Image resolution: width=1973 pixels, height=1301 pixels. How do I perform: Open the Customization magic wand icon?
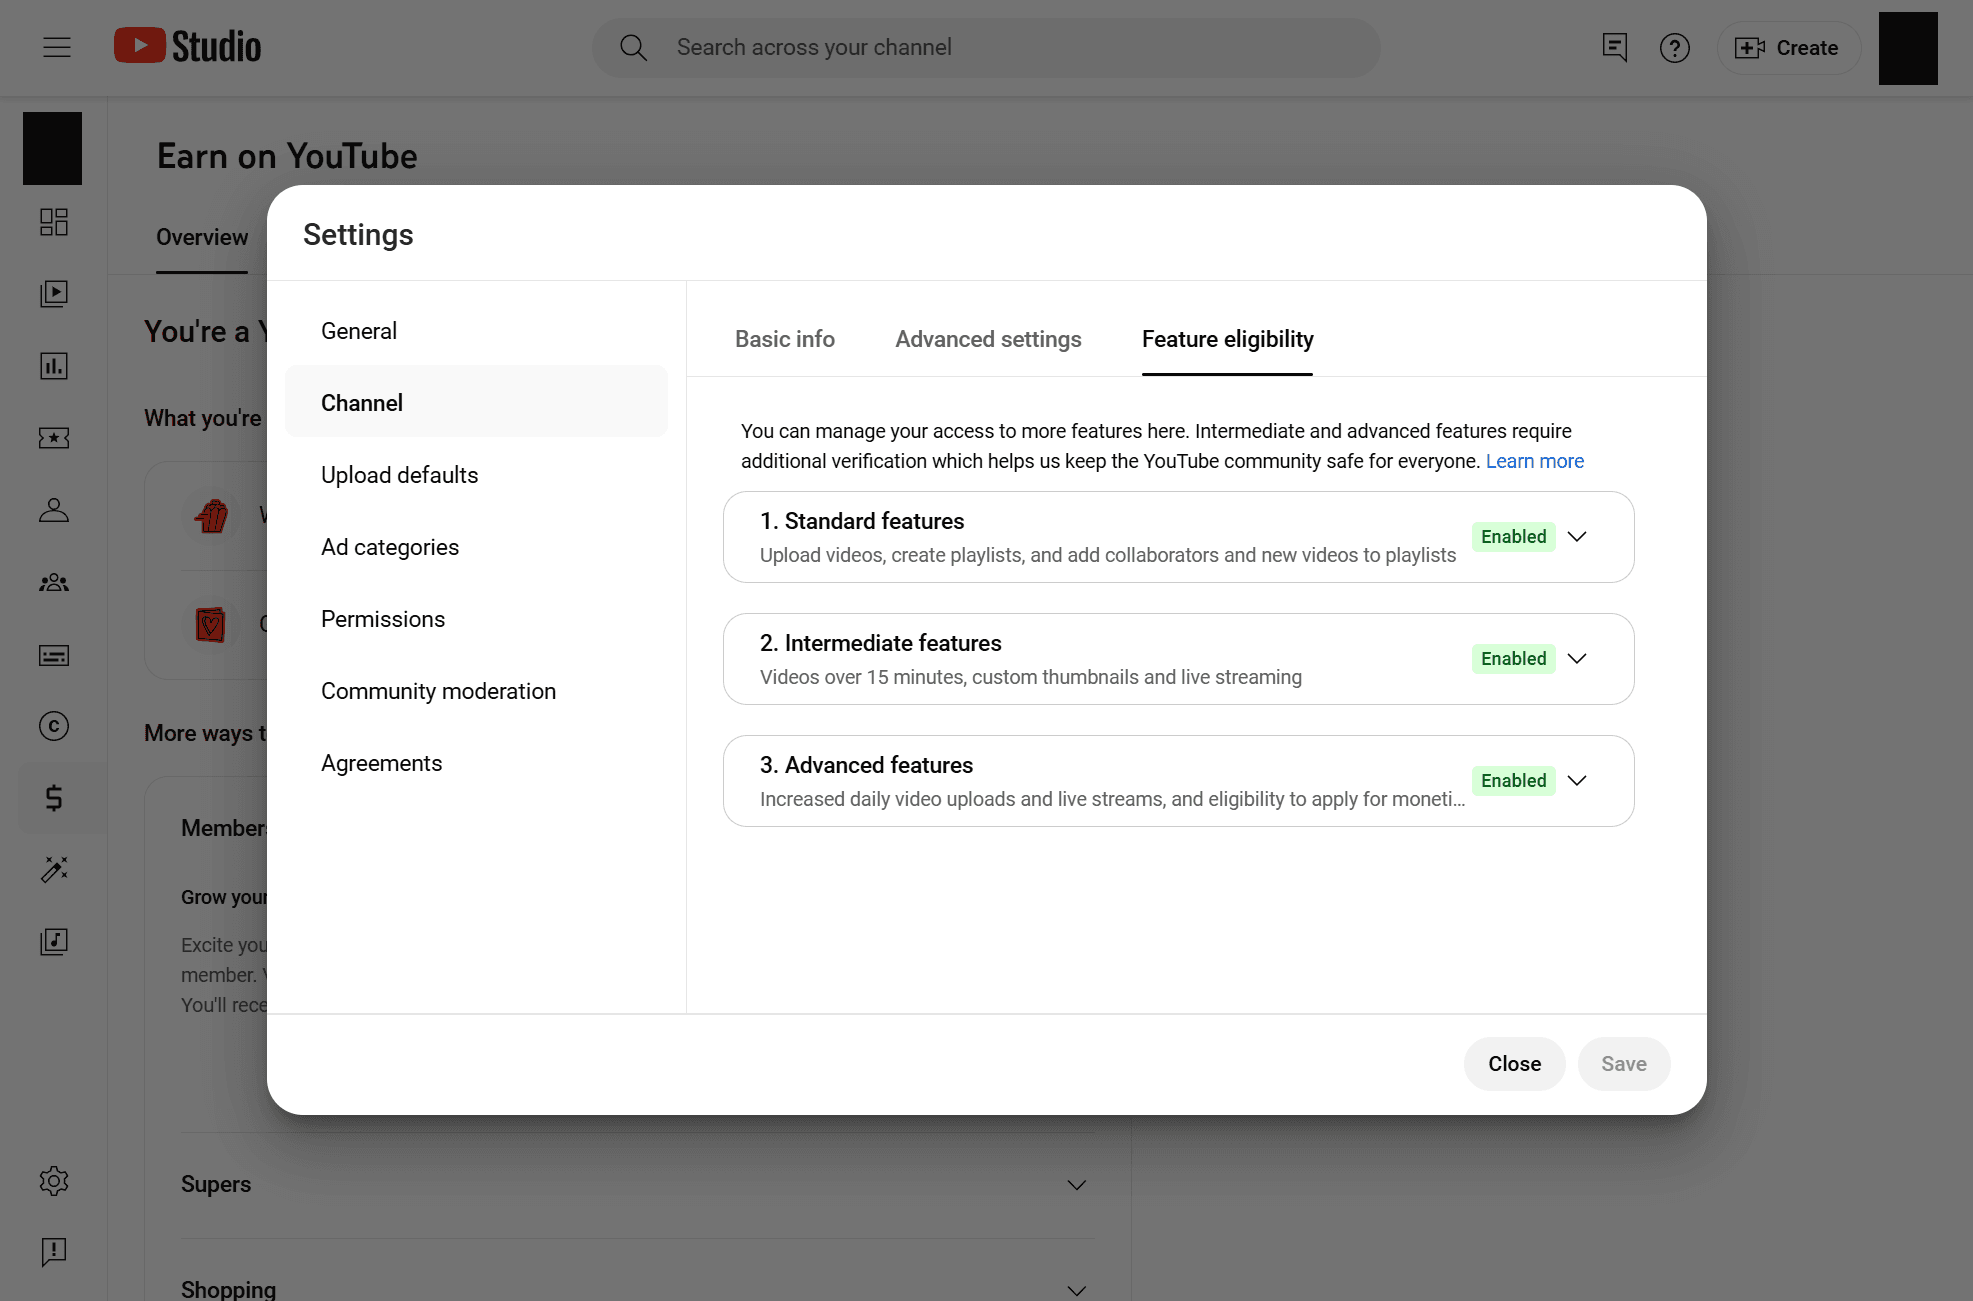pos(54,869)
